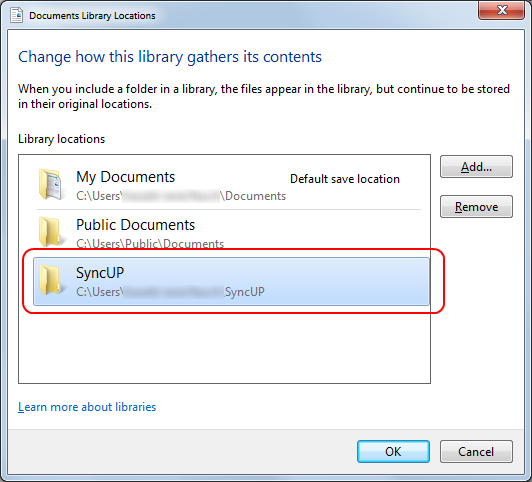Viewport: 532px width, 482px height.
Task: Click the C:\Users\Public\Documents path text
Action: [150, 244]
